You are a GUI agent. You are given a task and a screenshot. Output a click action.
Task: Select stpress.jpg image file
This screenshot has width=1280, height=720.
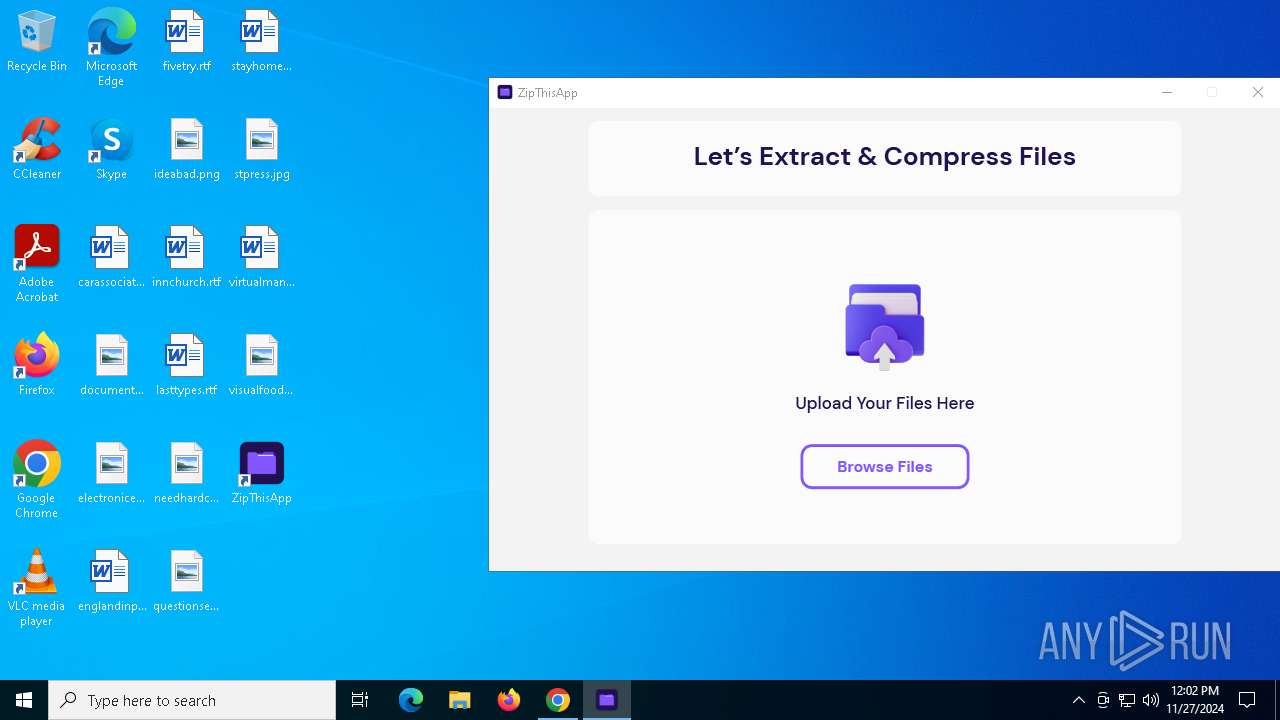[261, 150]
